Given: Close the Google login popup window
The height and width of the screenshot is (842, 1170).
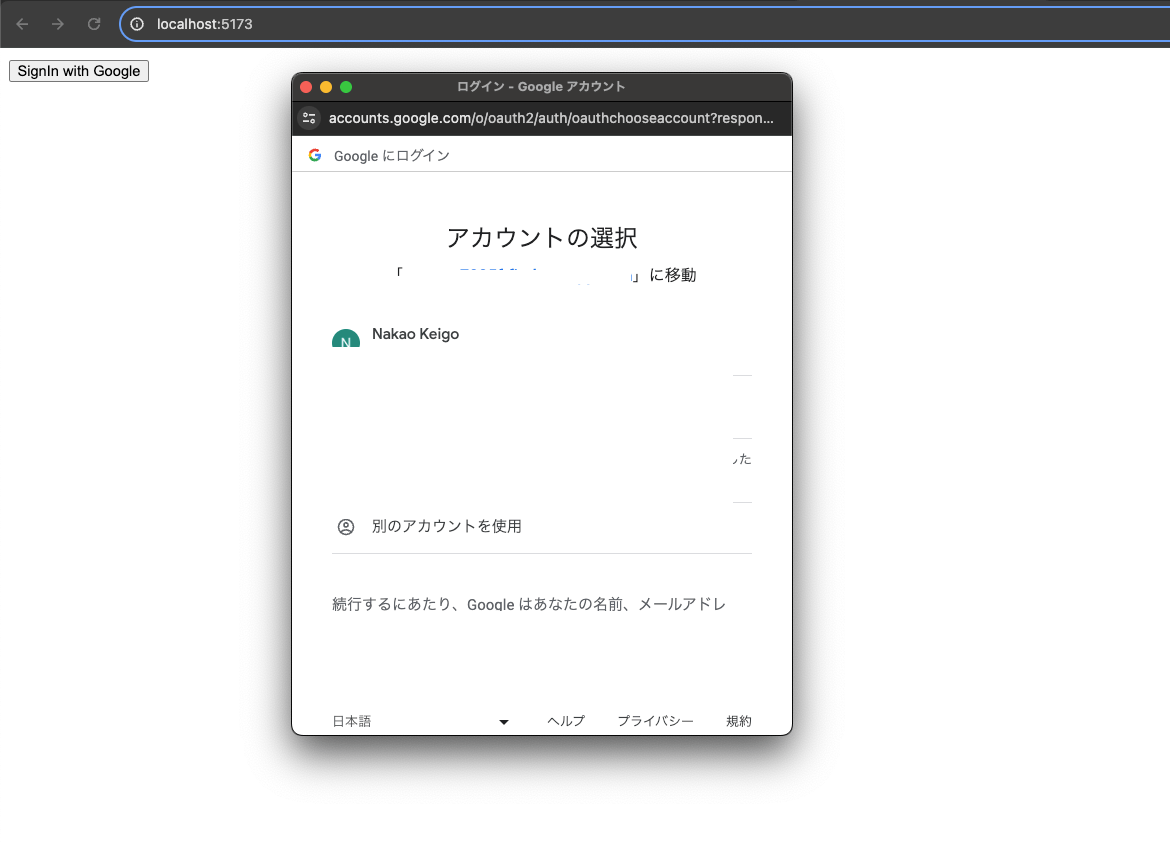Looking at the screenshot, I should (x=306, y=87).
